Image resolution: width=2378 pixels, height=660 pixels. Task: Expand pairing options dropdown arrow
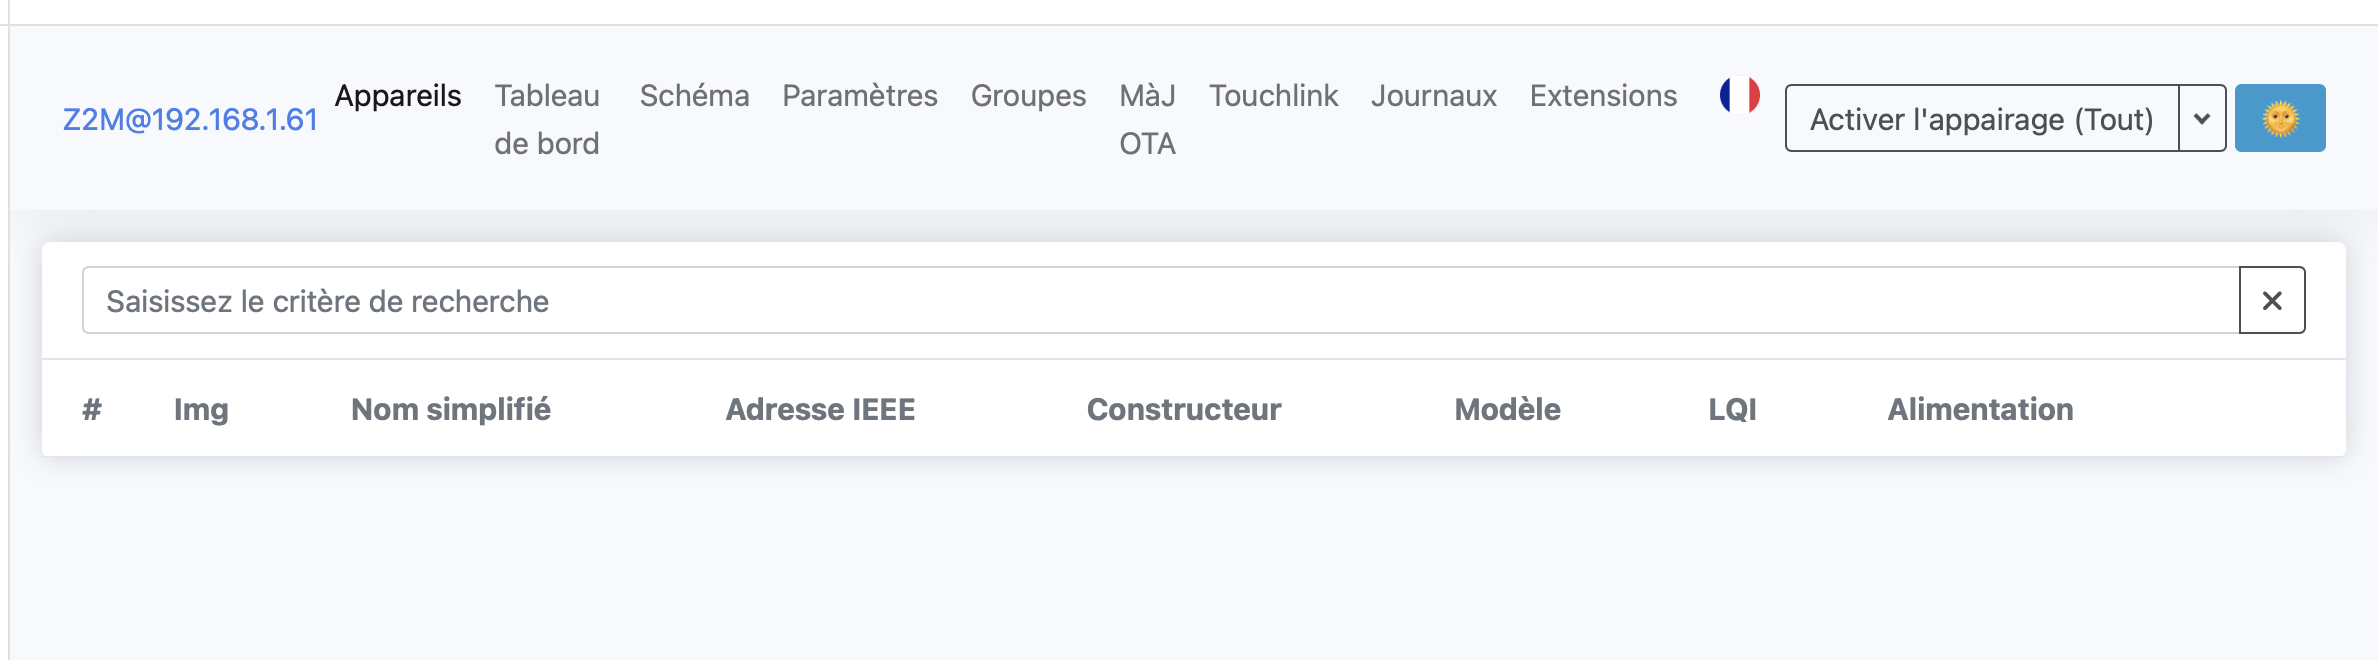[2202, 118]
